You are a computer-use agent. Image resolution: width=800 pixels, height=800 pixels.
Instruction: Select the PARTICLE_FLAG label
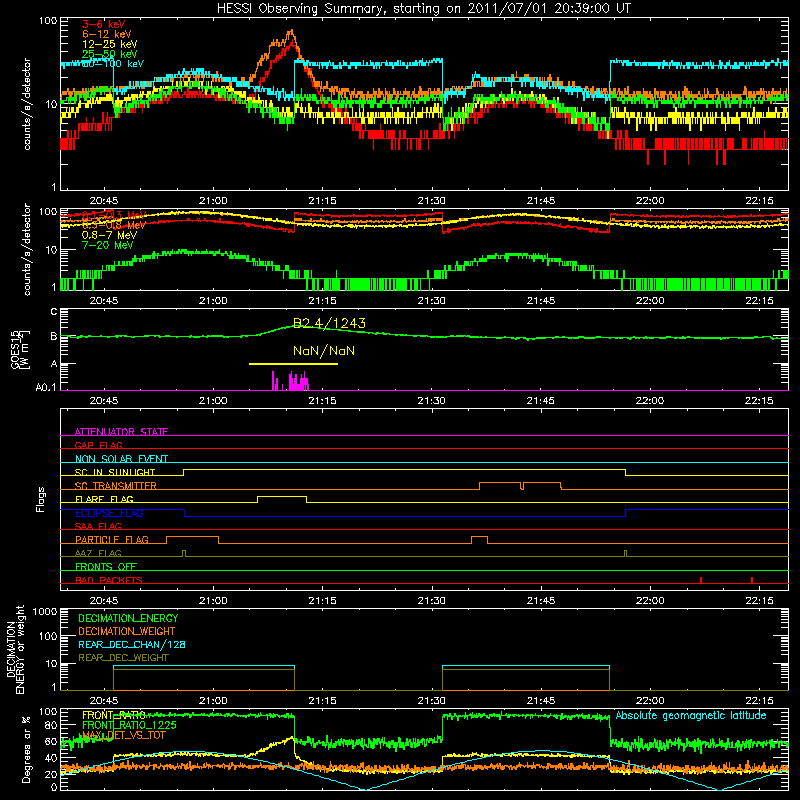tap(112, 539)
